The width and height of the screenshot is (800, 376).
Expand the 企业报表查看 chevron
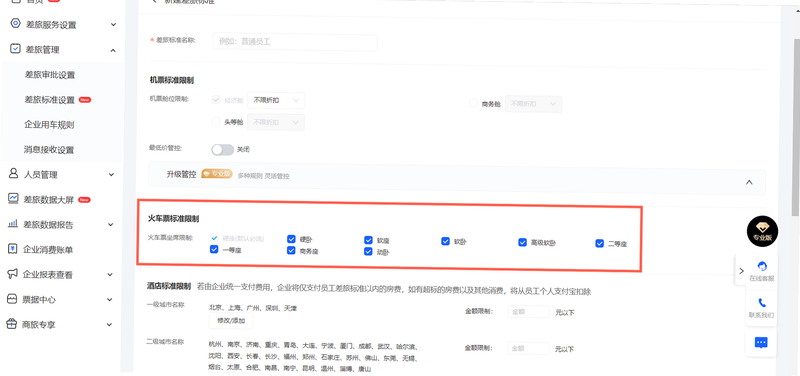[x=110, y=275]
